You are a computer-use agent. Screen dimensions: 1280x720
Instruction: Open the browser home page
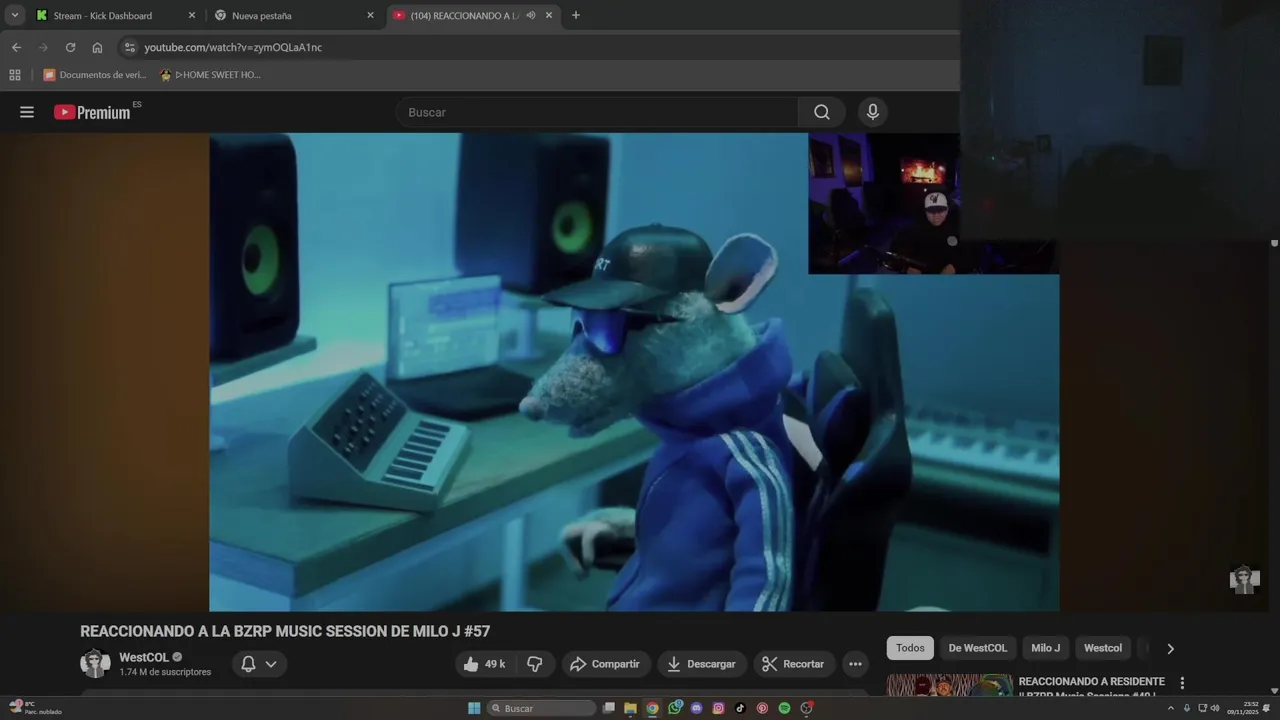[97, 47]
